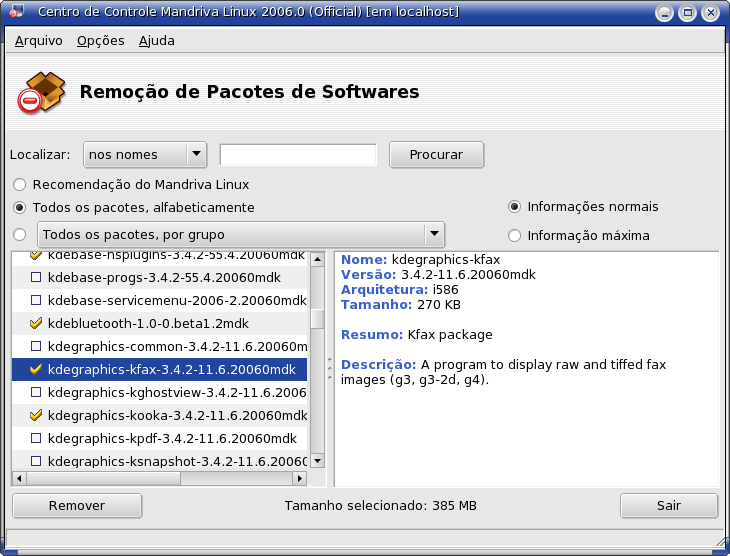Minimize the Mandriva Control Center window
The width and height of the screenshot is (730, 556).
tap(664, 12)
